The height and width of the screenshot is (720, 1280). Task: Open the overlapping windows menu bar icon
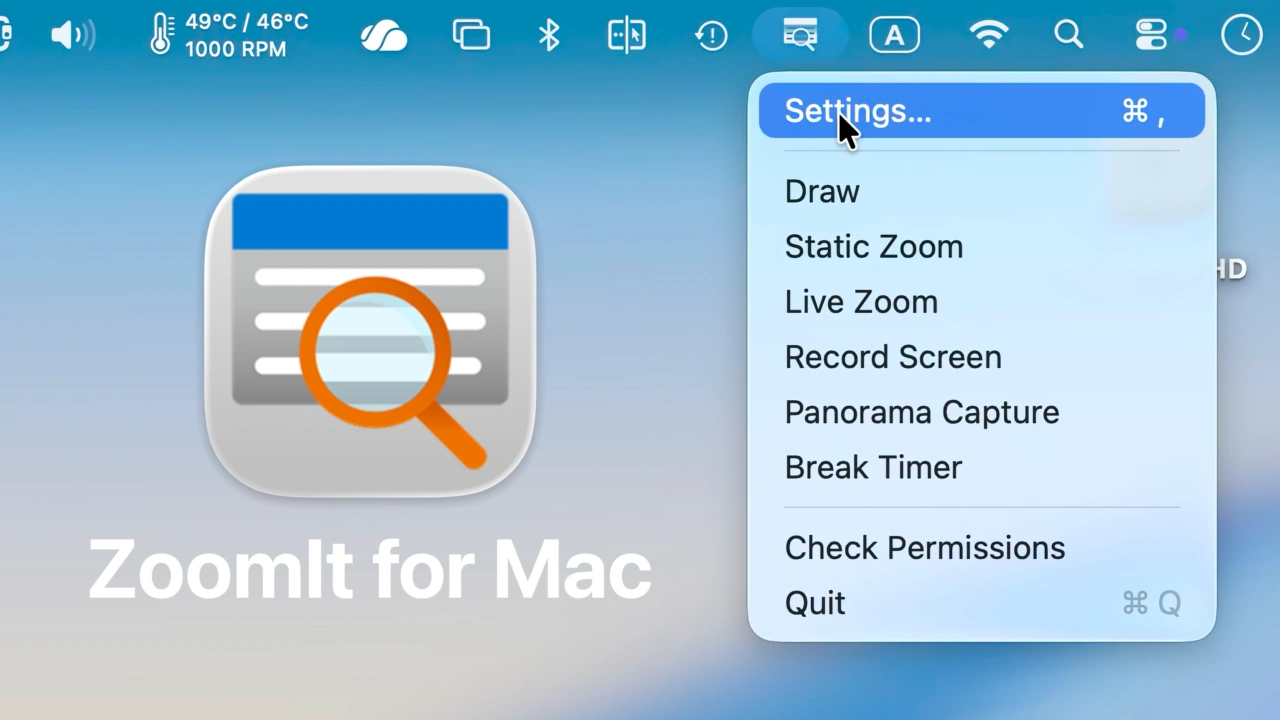point(471,35)
